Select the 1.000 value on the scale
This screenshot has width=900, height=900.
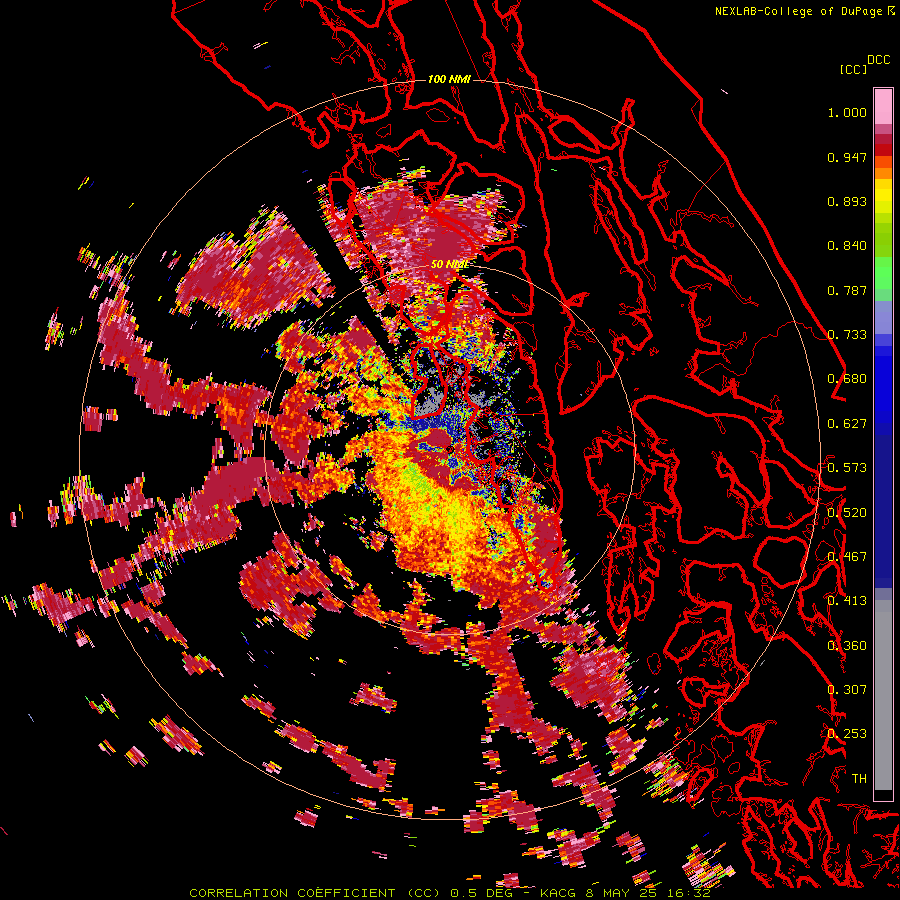(x=847, y=112)
